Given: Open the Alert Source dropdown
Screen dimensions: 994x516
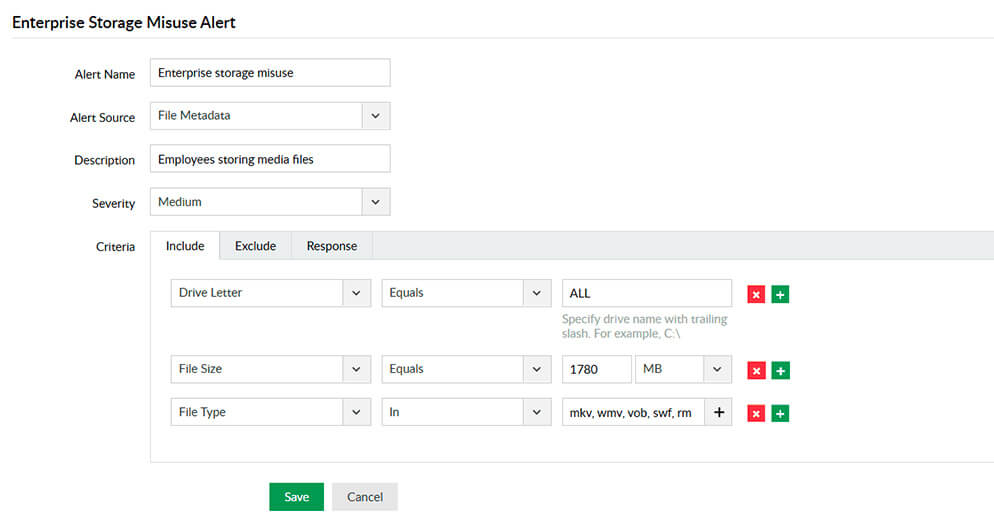Looking at the screenshot, I should point(375,116).
